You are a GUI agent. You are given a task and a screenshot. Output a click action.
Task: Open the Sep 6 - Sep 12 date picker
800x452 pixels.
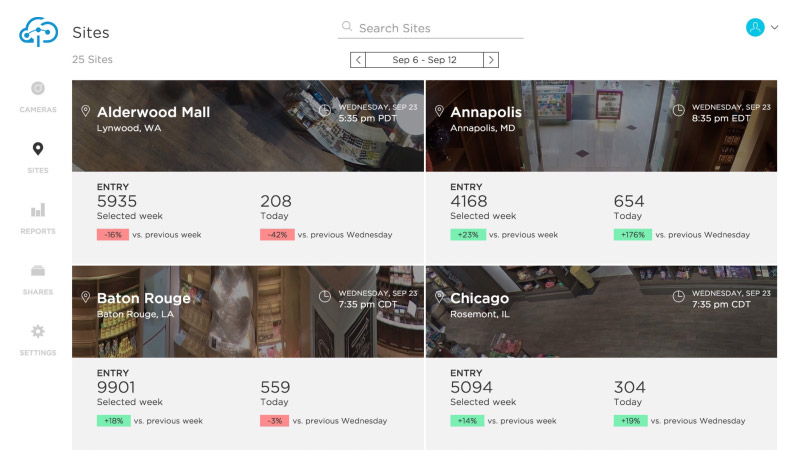pyautogui.click(x=424, y=60)
